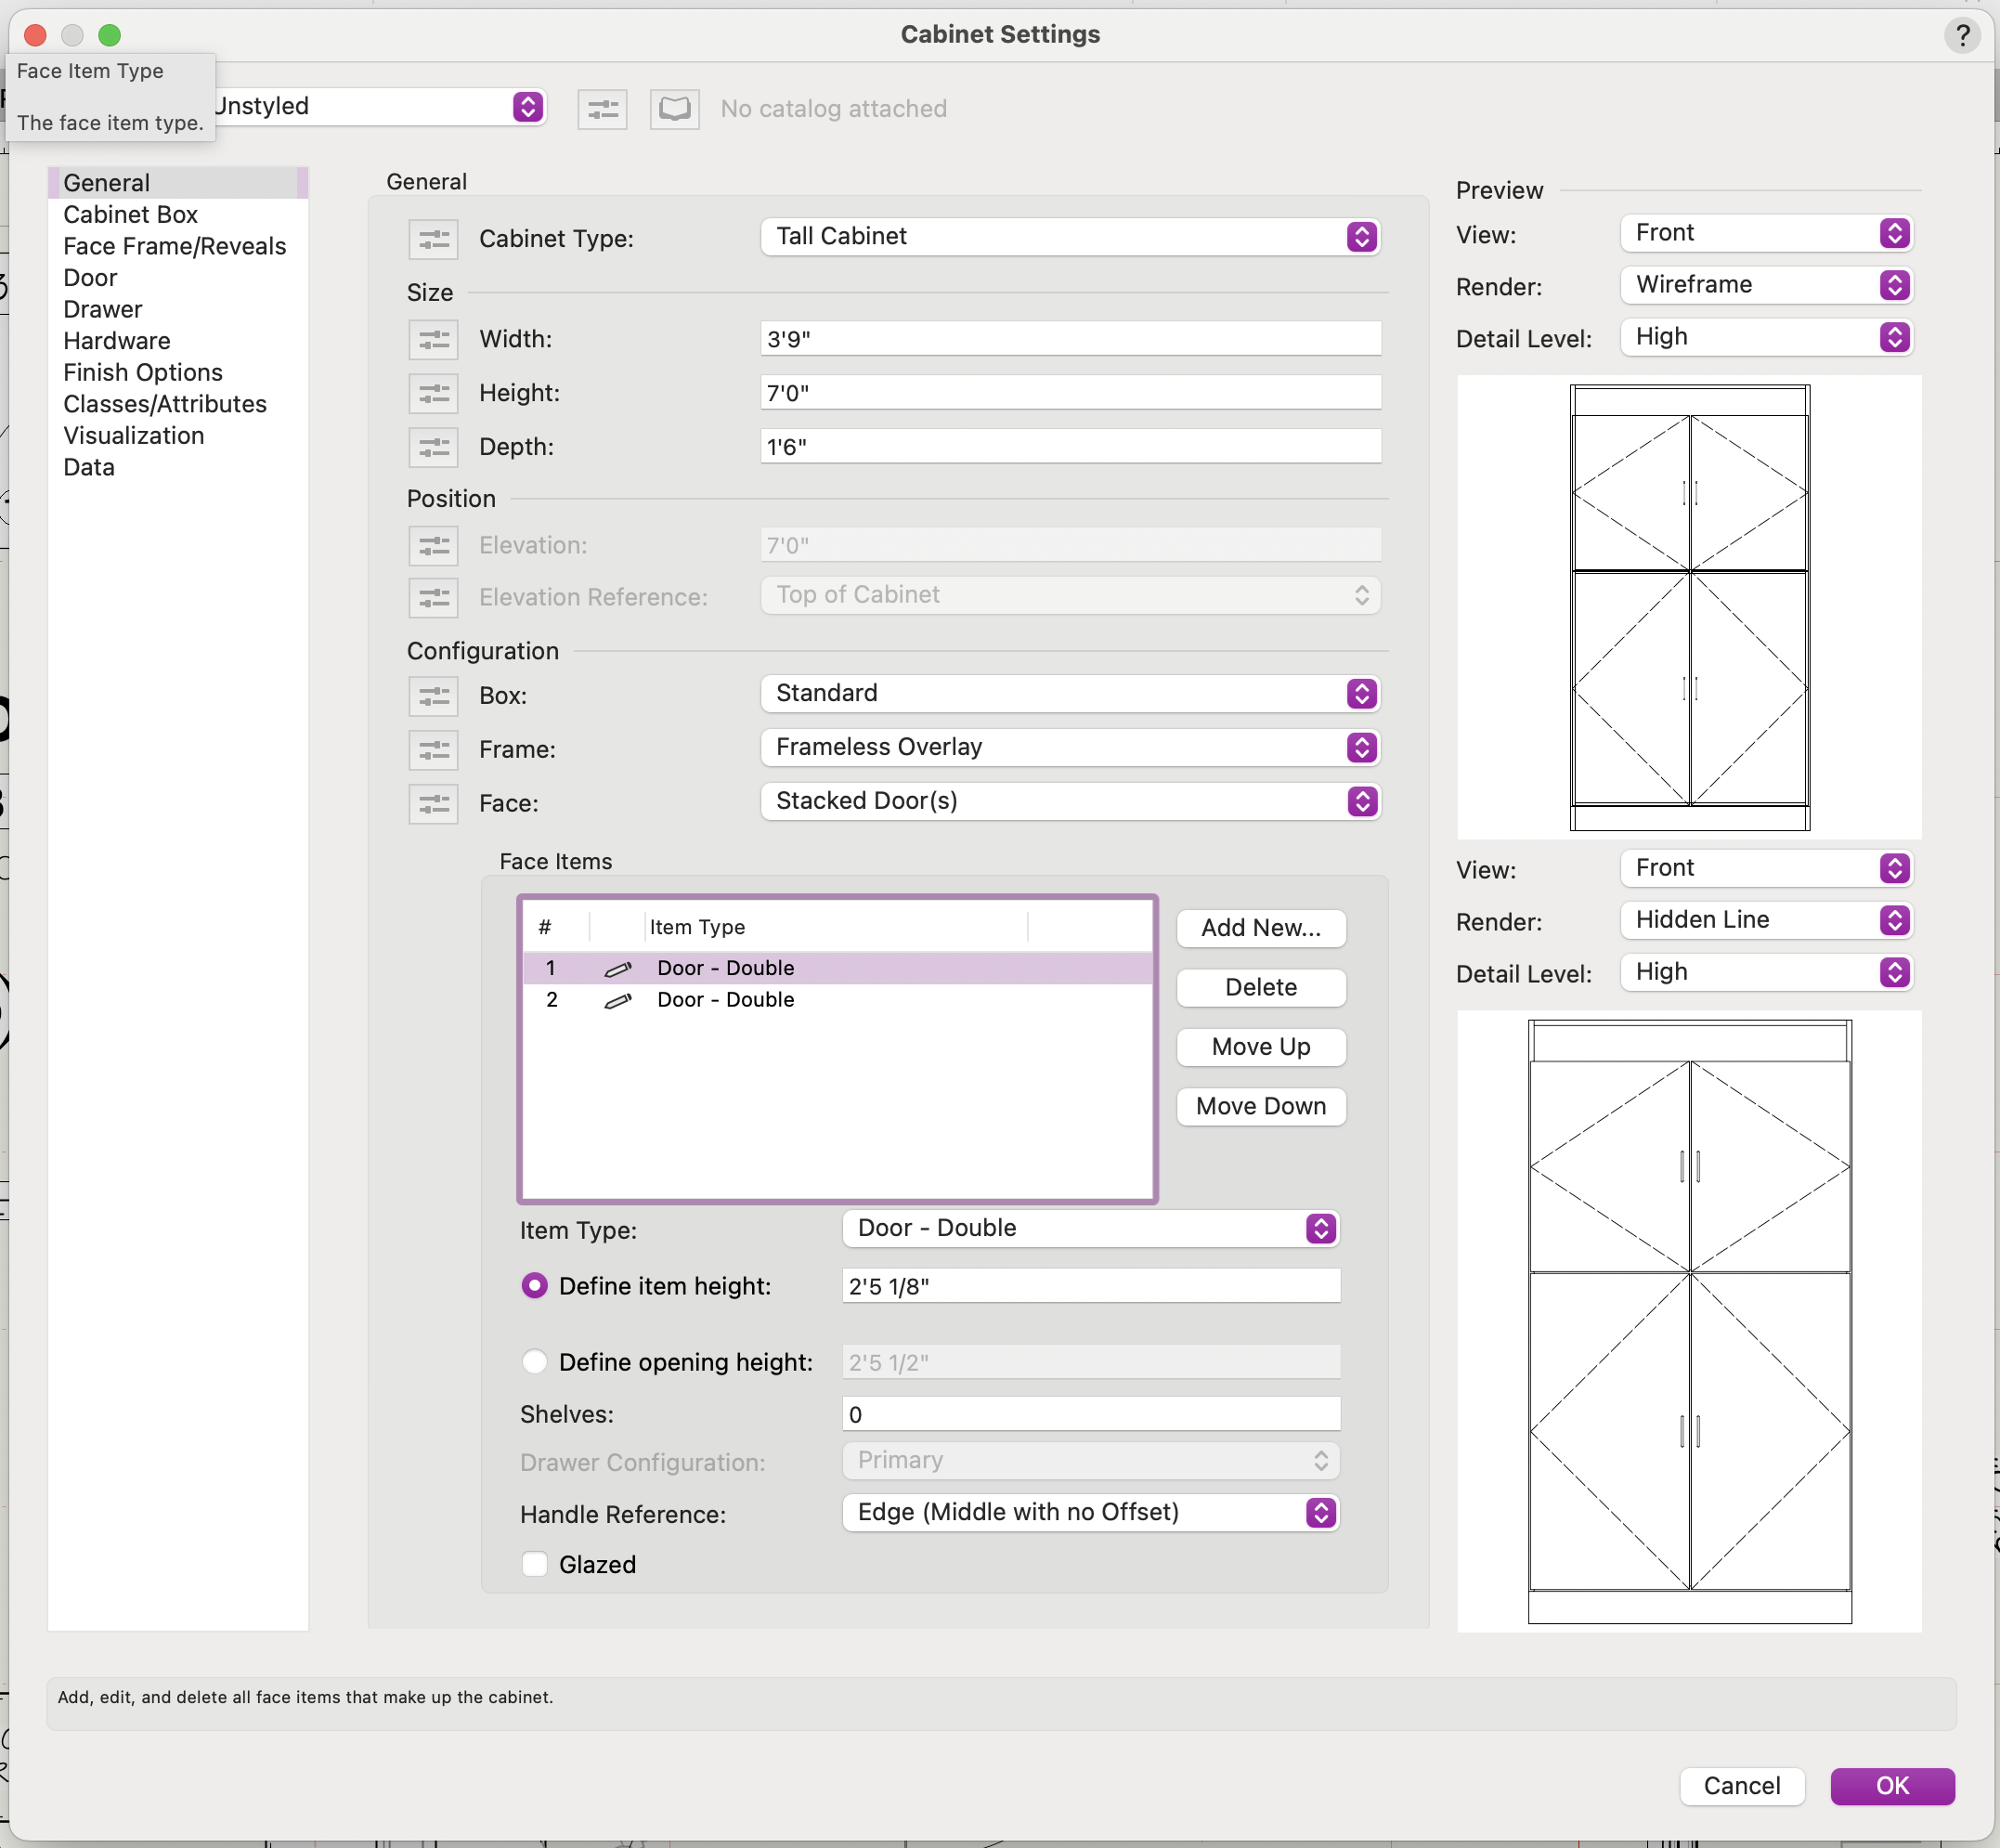Click the pencil icon on face item 2

618,1000
